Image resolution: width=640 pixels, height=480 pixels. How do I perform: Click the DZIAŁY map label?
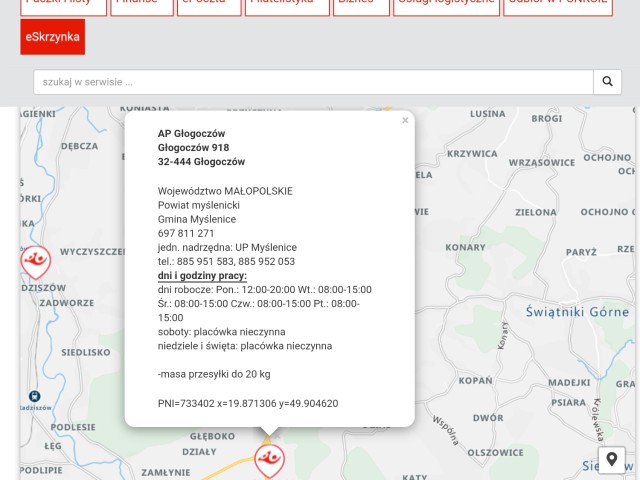199,452
